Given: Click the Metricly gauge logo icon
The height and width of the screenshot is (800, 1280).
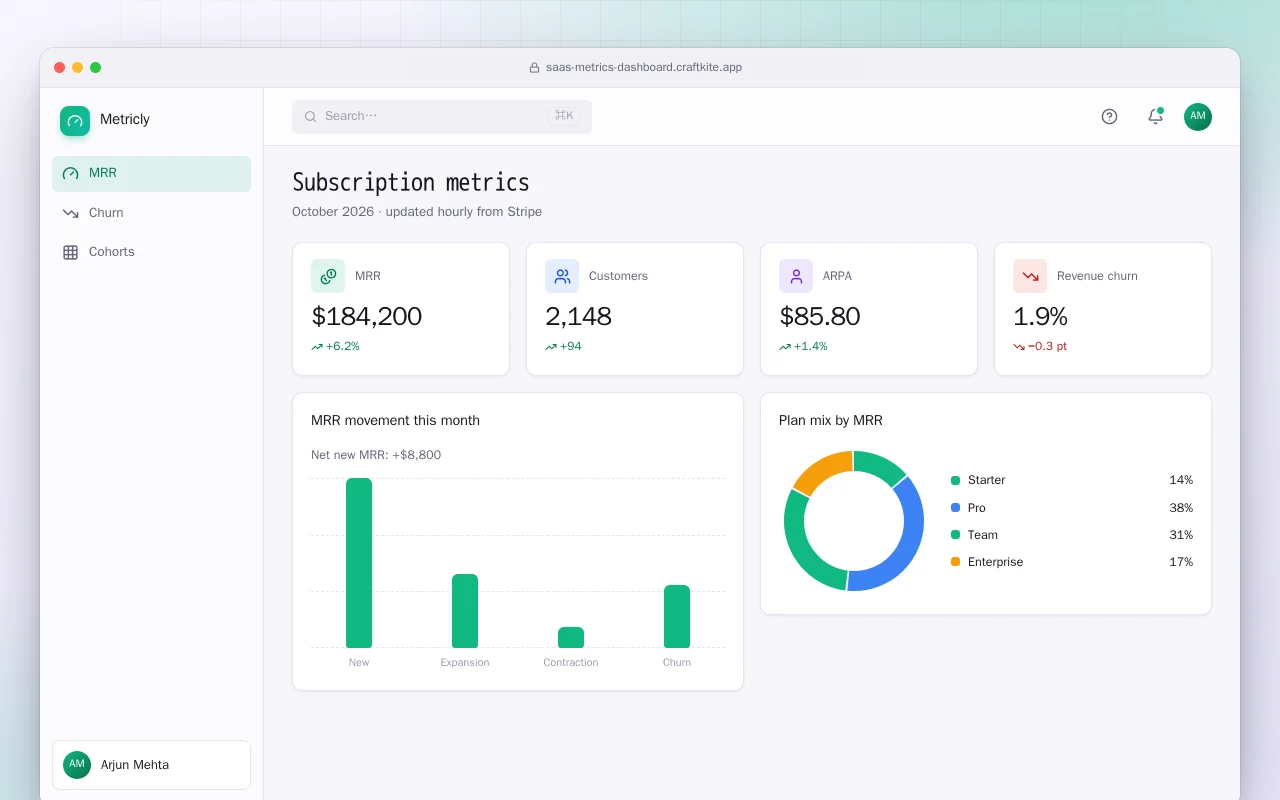Looking at the screenshot, I should pyautogui.click(x=75, y=121).
